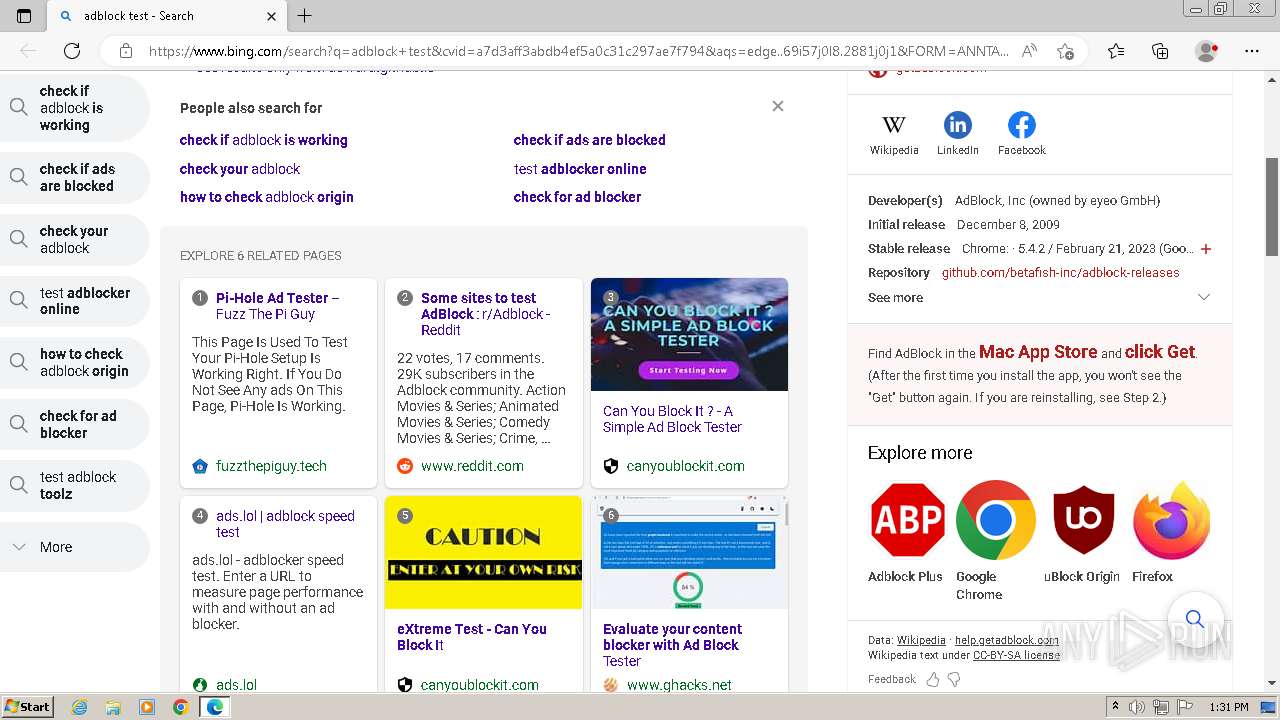Open the Wikipedia profile icon
The width and height of the screenshot is (1280, 720).
pos(893,125)
